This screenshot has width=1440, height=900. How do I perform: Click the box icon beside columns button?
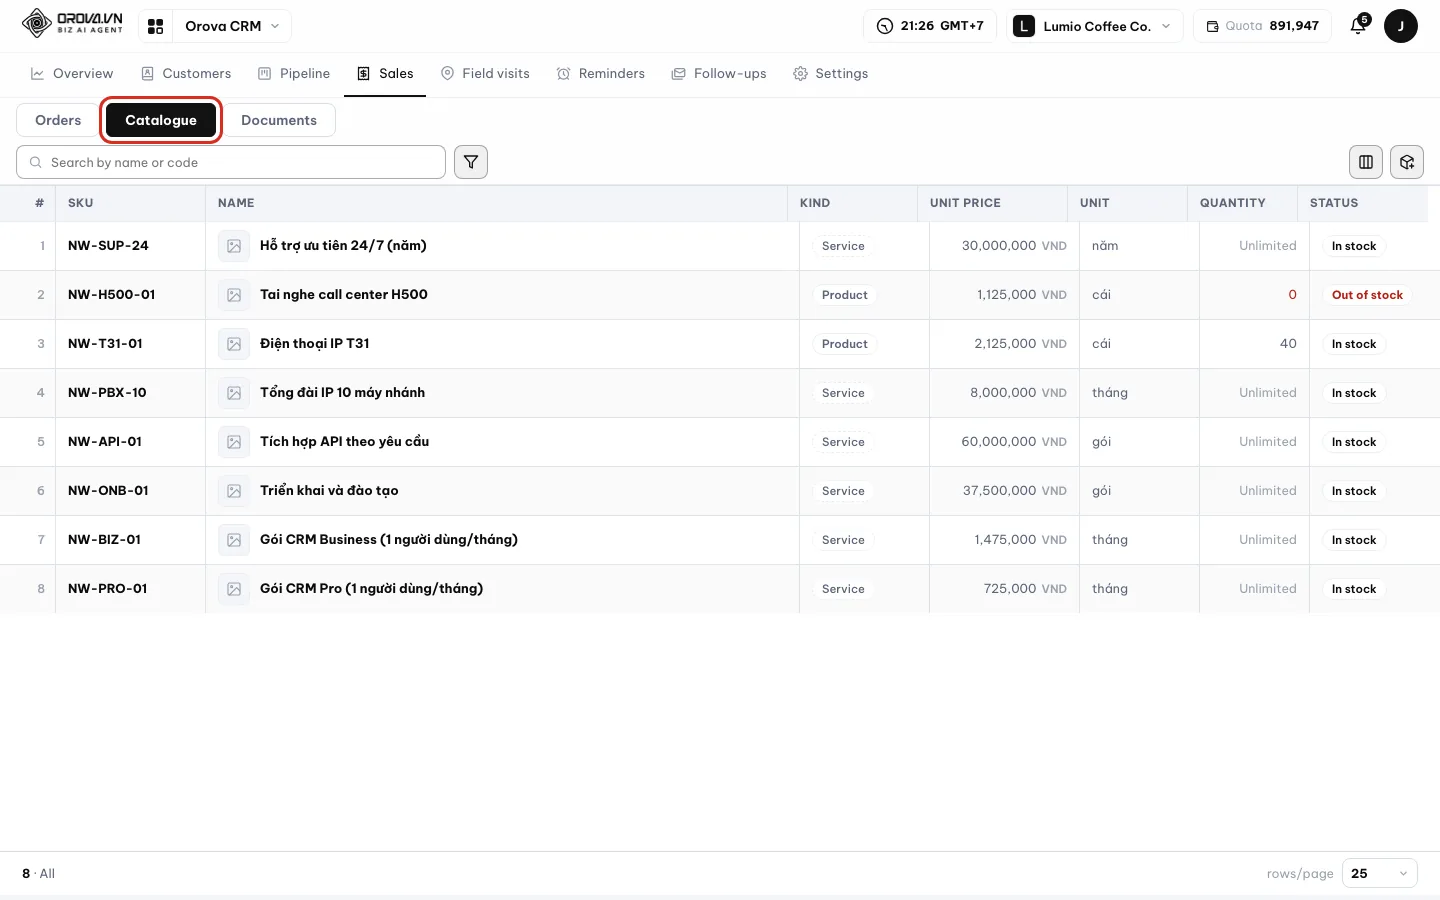coord(1407,162)
